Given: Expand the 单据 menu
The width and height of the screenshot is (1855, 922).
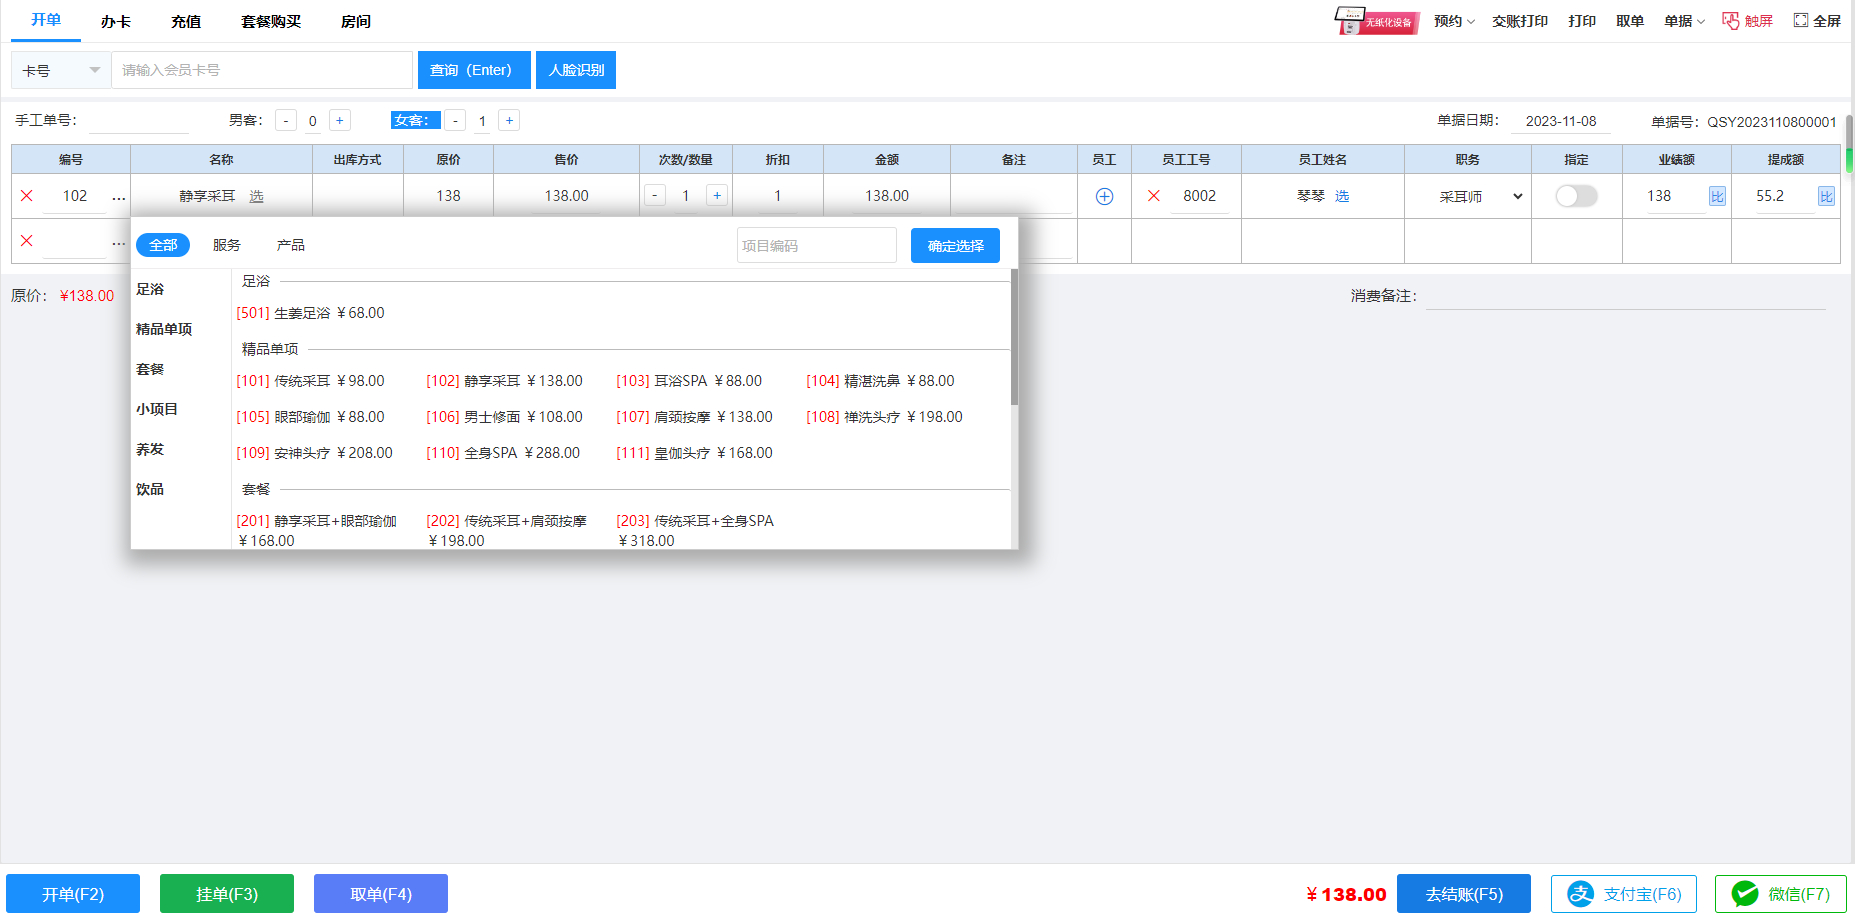Looking at the screenshot, I should click(x=1685, y=21).
